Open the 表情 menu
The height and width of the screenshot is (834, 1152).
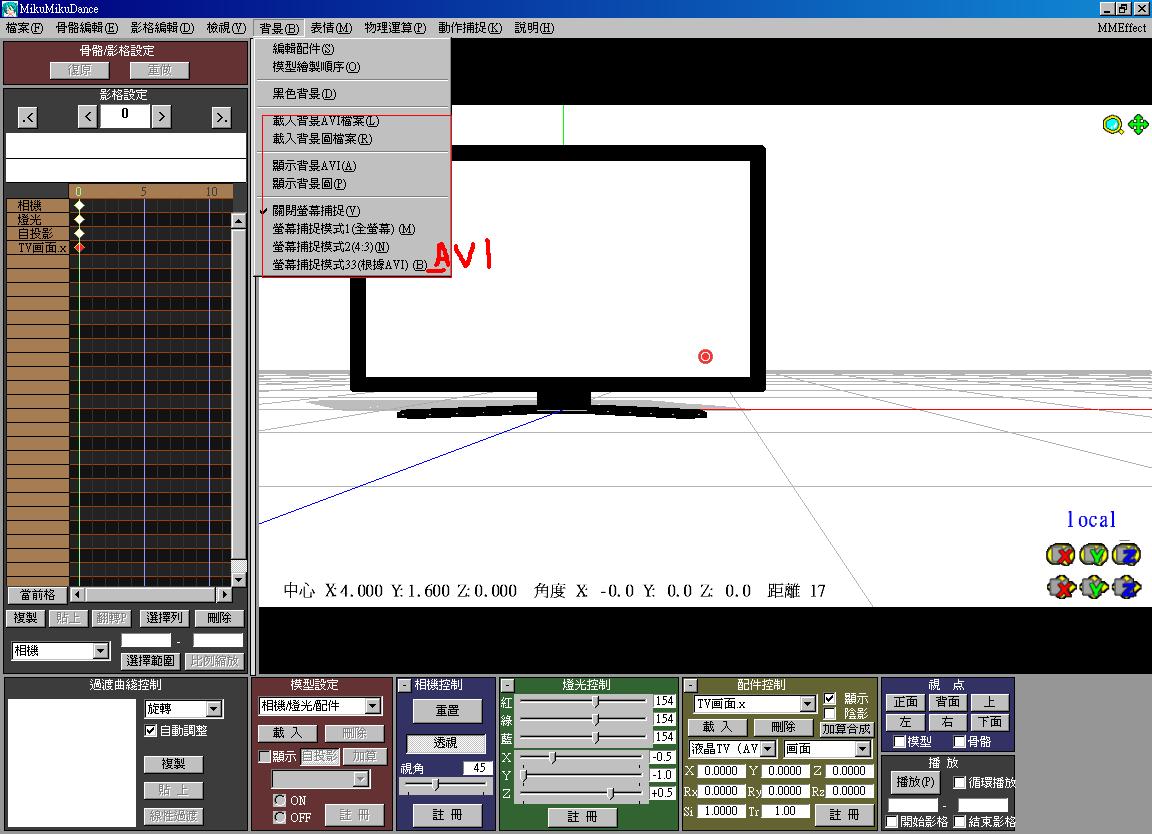click(331, 28)
